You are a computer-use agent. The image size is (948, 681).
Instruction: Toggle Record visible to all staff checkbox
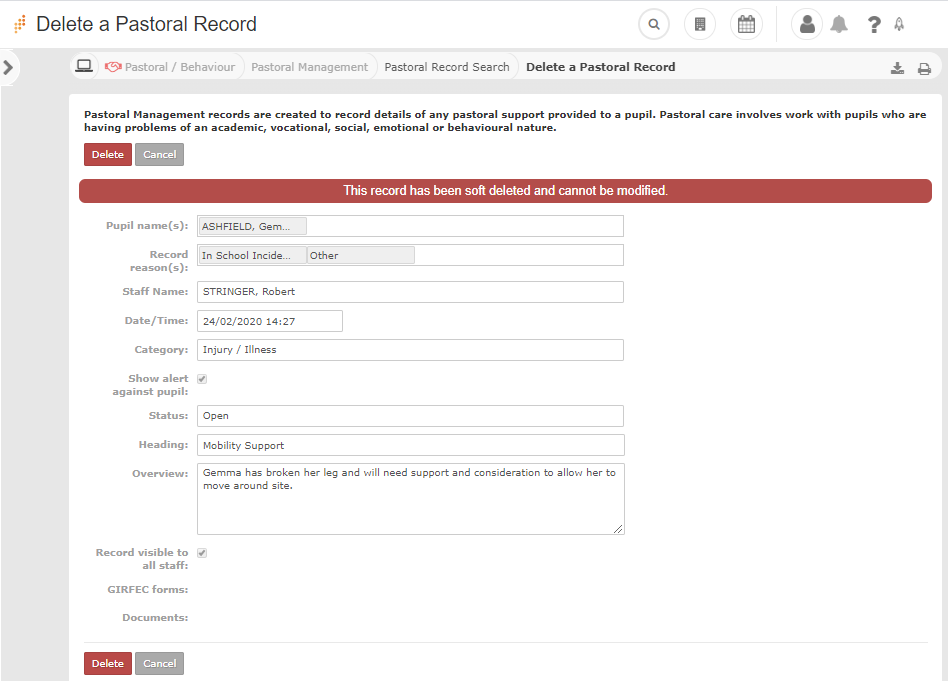(202, 553)
